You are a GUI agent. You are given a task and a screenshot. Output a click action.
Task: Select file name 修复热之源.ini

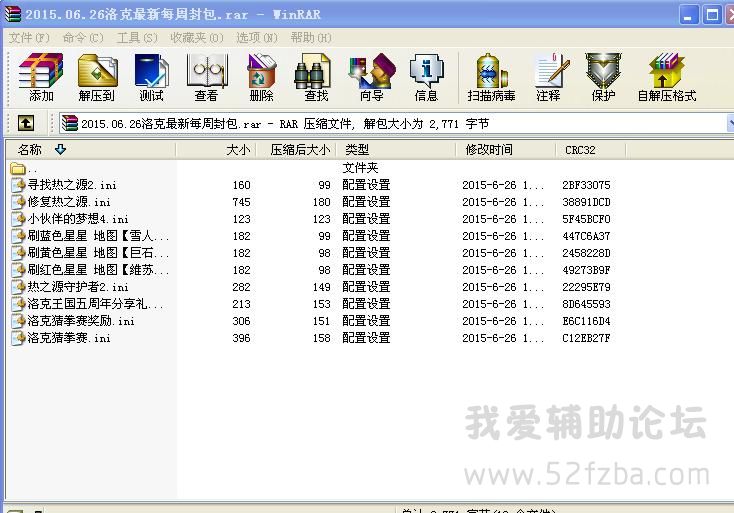[69, 202]
